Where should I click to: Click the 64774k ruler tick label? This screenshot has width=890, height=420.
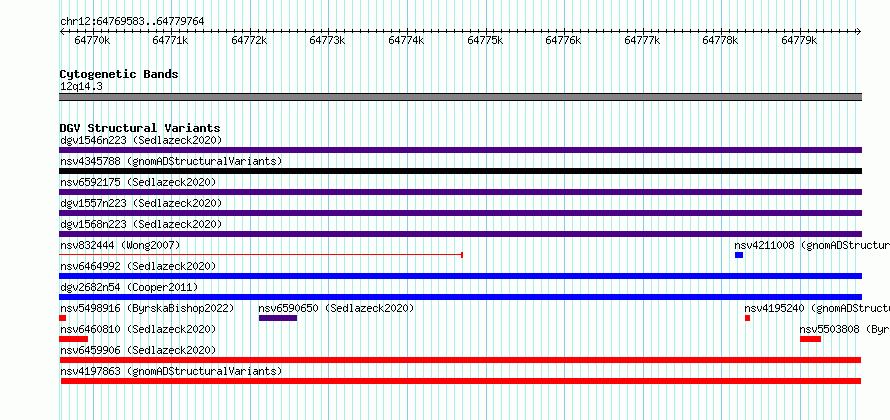(x=406, y=40)
